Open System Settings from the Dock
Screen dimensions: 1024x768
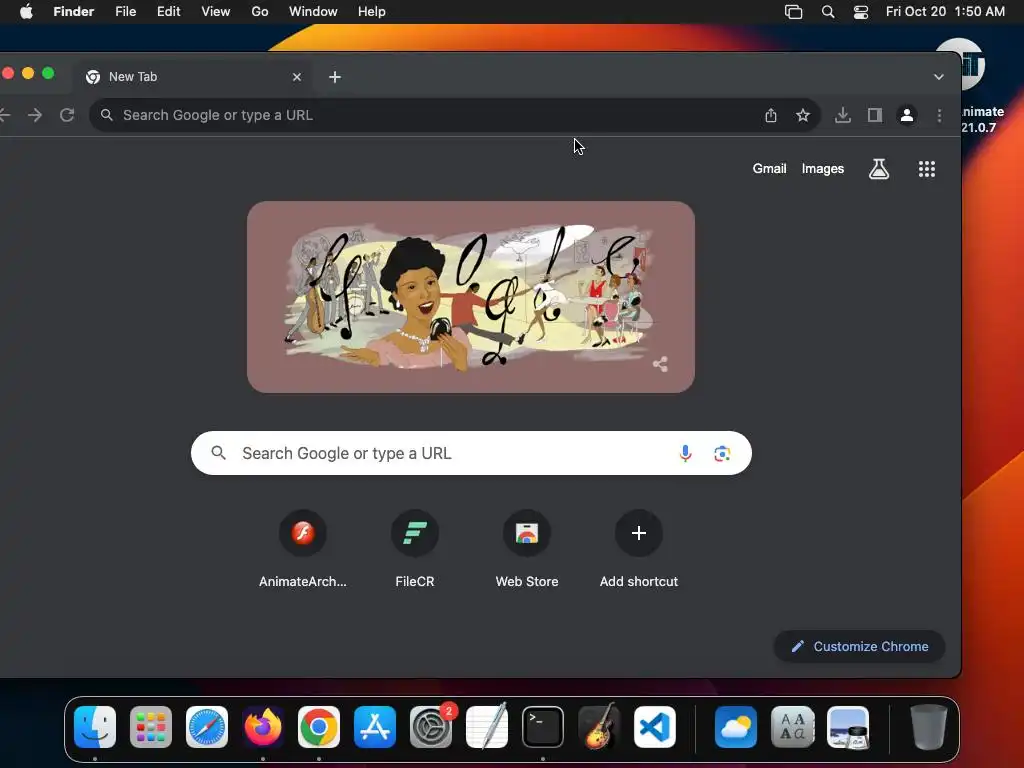click(x=431, y=727)
